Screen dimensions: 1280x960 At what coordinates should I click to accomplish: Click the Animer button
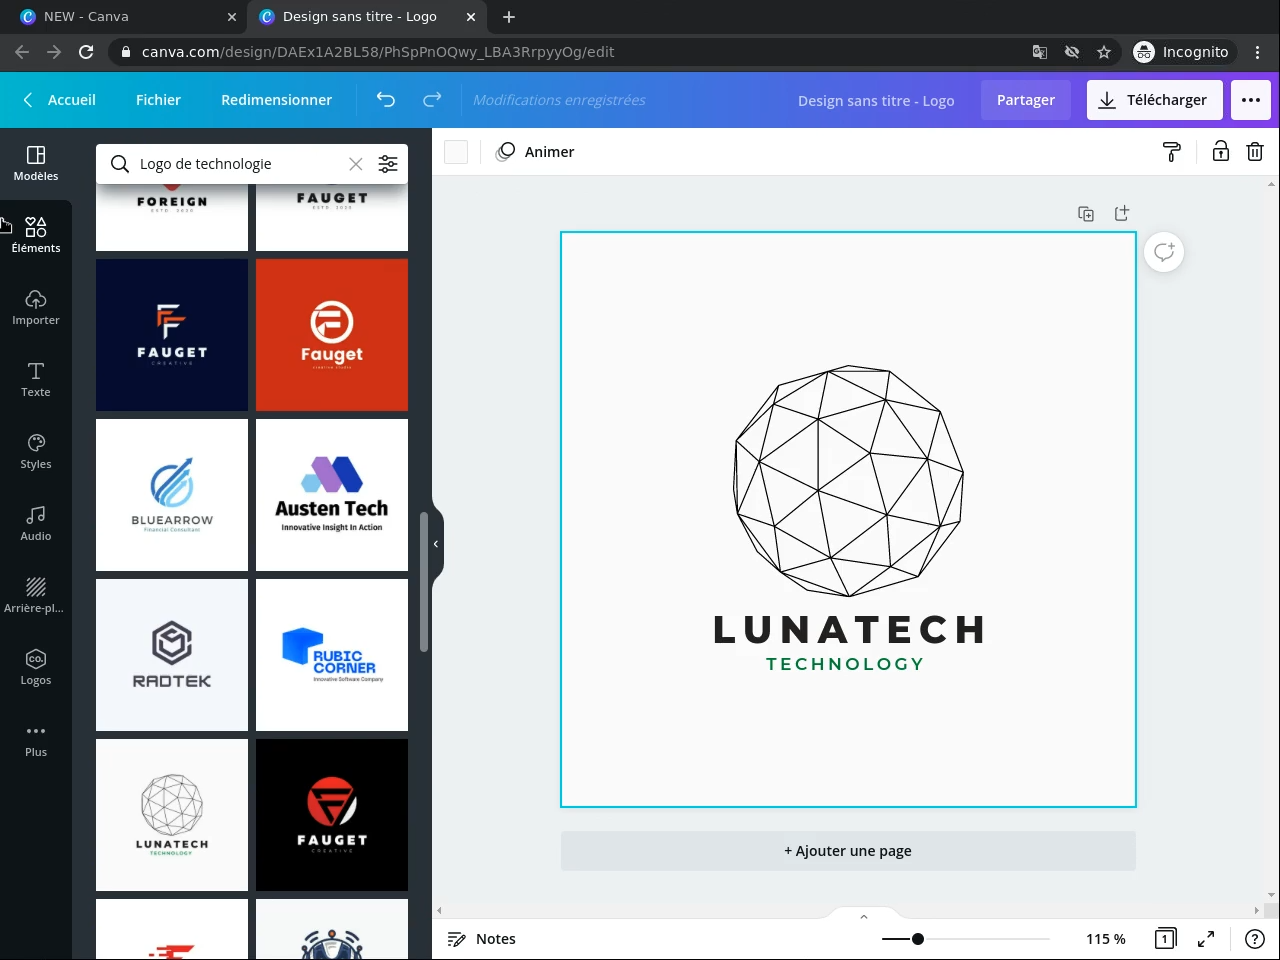click(536, 152)
